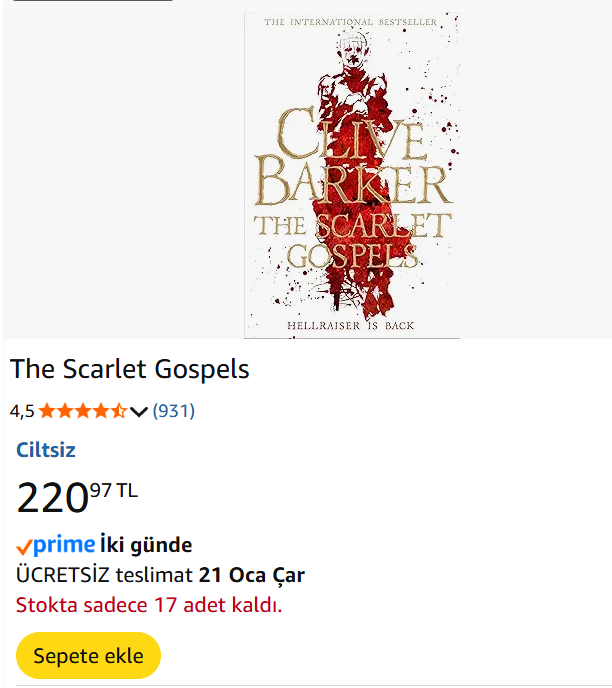
Task: Open The Scarlet Gospels title link
Action: click(x=130, y=369)
